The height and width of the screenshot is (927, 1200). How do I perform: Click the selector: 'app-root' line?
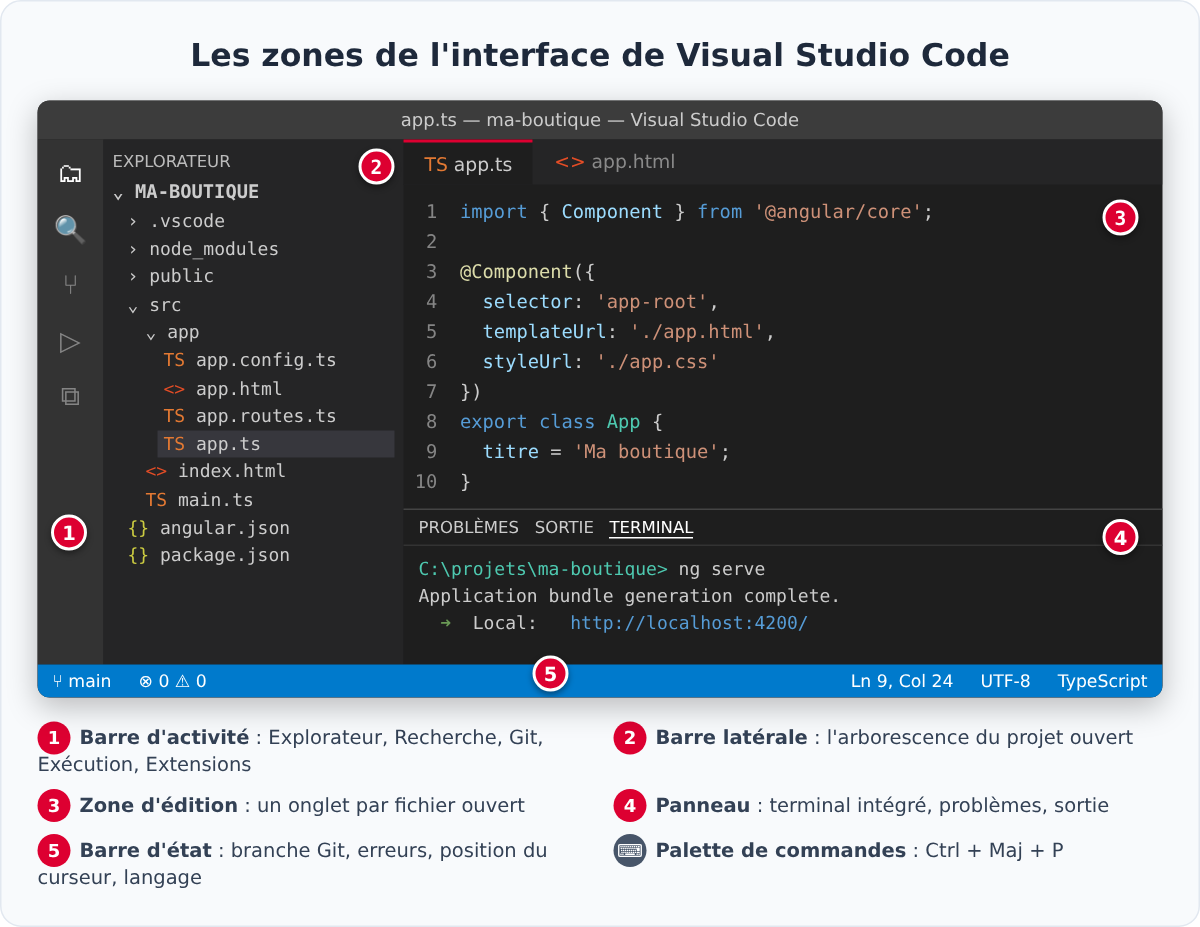[600, 302]
